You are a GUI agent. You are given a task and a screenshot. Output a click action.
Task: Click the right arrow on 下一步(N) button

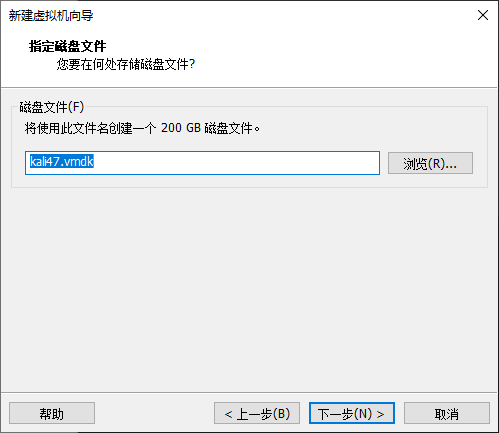380,414
